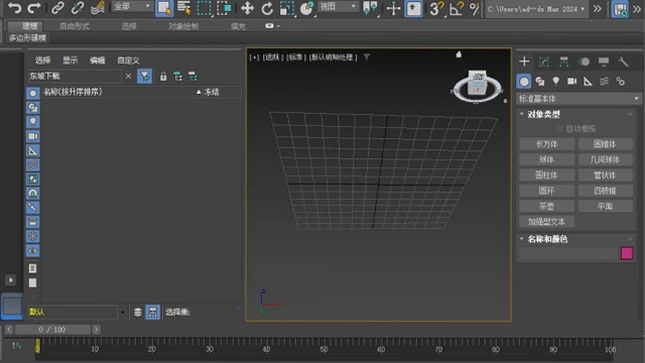Toggle the scene explorer lock icon

tap(163, 77)
